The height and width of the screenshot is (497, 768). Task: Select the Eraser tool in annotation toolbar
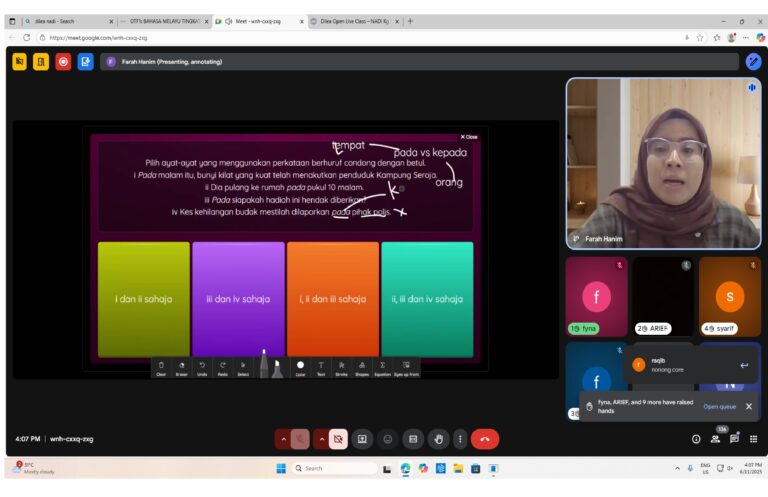click(x=181, y=367)
